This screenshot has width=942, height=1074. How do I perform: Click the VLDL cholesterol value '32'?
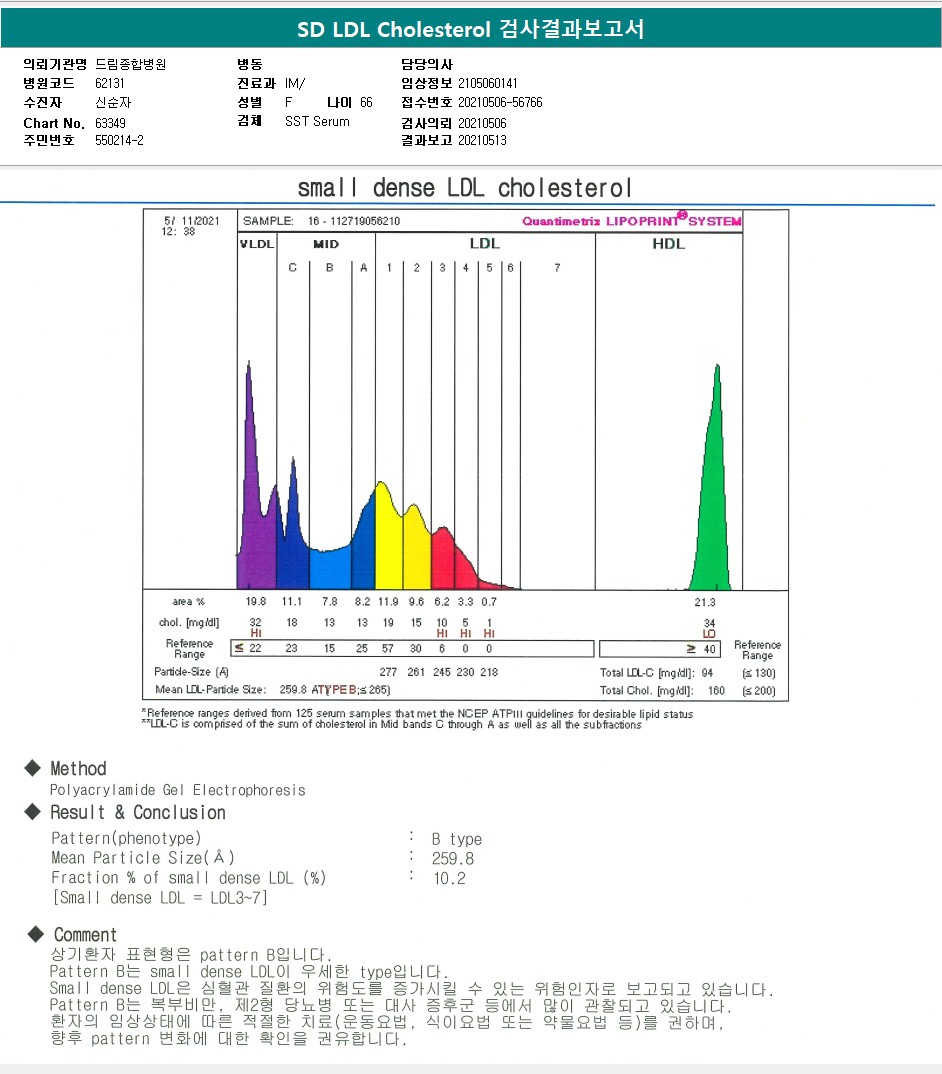[x=256, y=622]
